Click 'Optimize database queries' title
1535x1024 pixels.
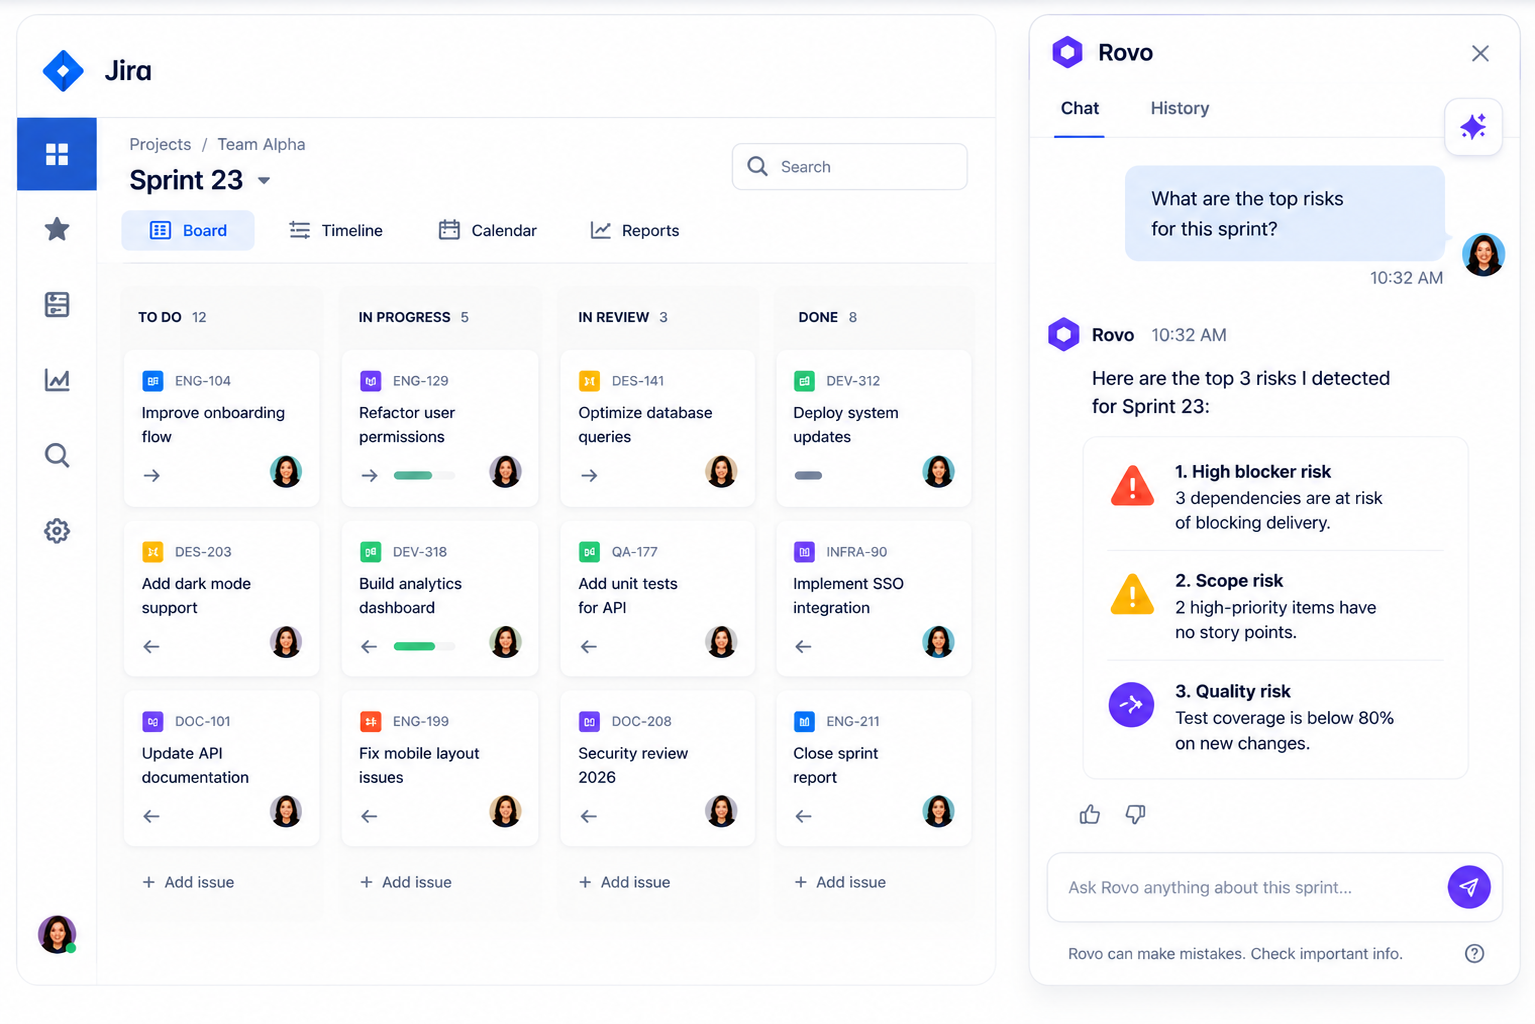645,425
